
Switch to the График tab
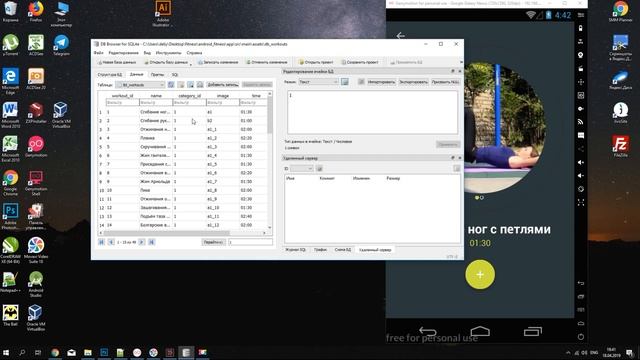click(x=320, y=250)
